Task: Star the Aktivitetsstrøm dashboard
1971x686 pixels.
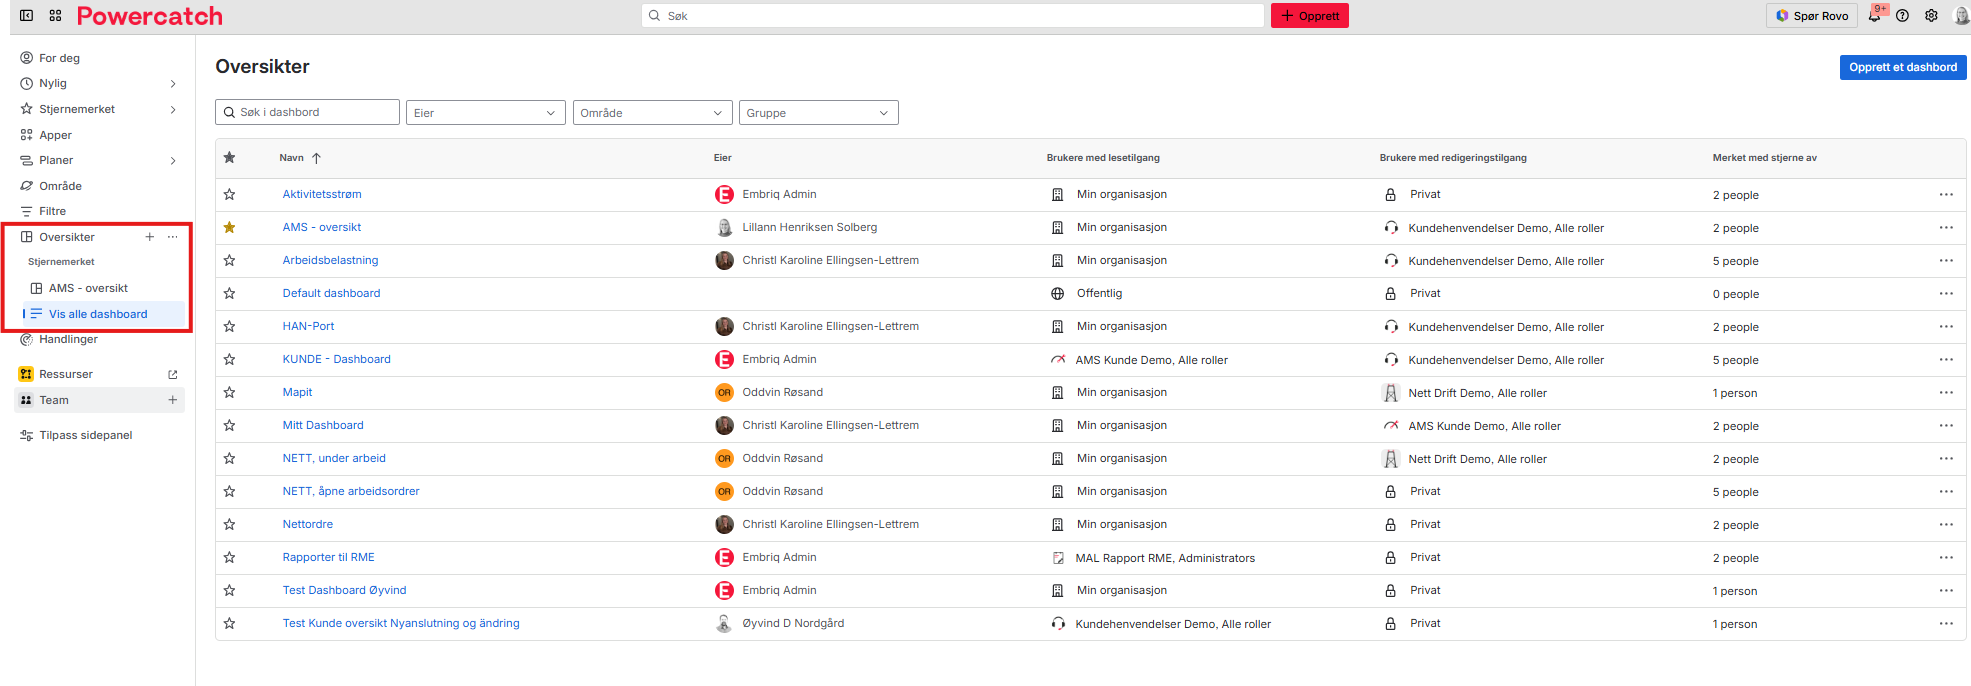Action: coord(230,195)
